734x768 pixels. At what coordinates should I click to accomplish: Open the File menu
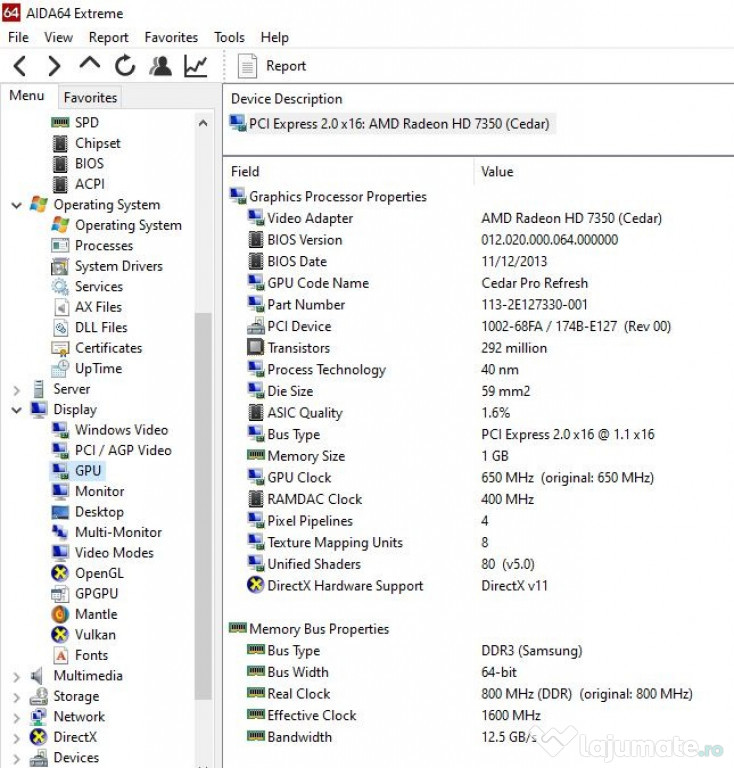(19, 37)
